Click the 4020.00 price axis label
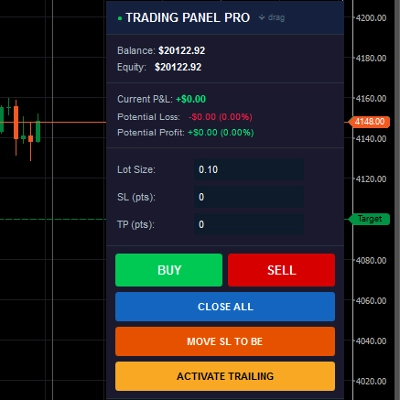This screenshot has width=400, height=400. tap(371, 381)
